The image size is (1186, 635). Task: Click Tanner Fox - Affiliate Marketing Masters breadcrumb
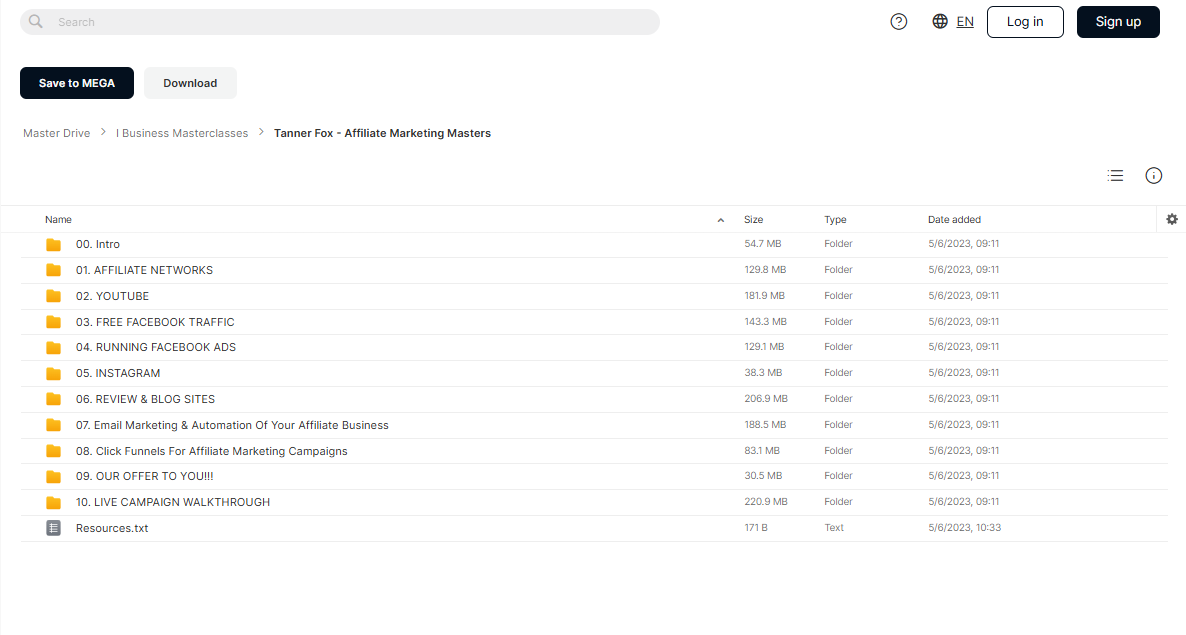point(382,133)
